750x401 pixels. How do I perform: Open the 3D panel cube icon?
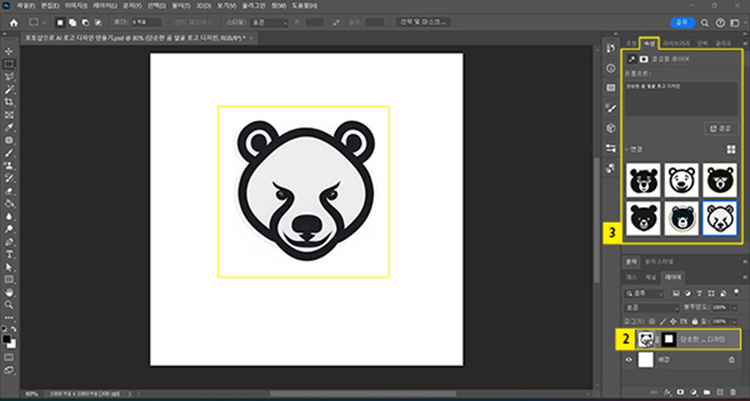tap(611, 128)
